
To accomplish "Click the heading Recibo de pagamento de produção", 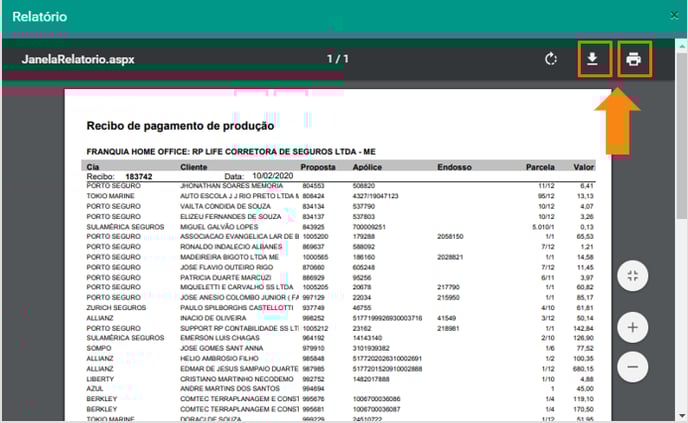I will tap(180, 126).
